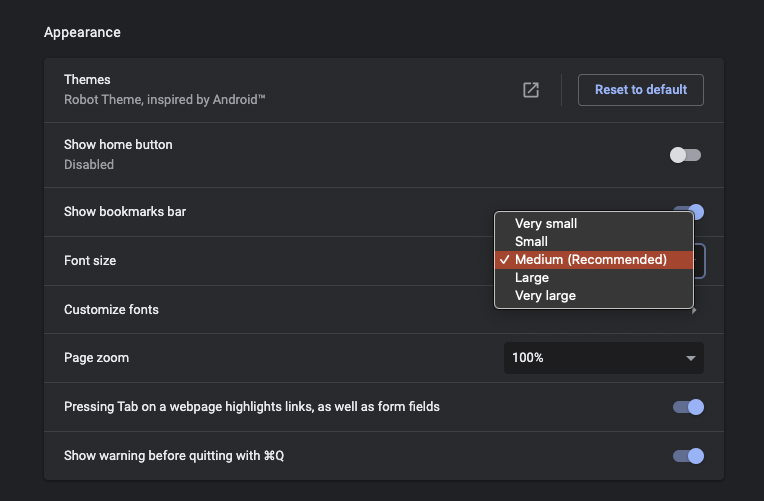Click the Font size label
This screenshot has width=764, height=501.
[x=90, y=261]
